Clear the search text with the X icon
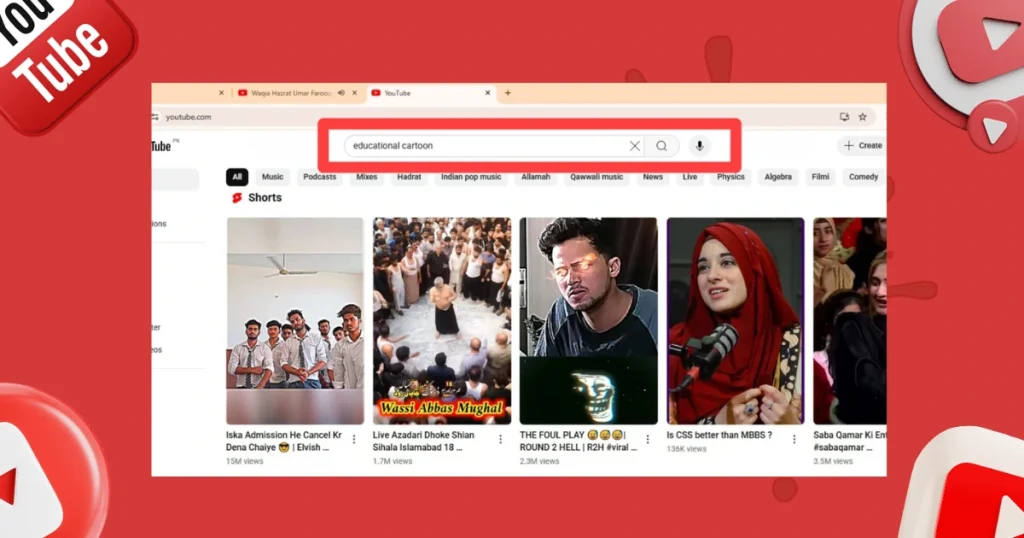 click(x=634, y=146)
